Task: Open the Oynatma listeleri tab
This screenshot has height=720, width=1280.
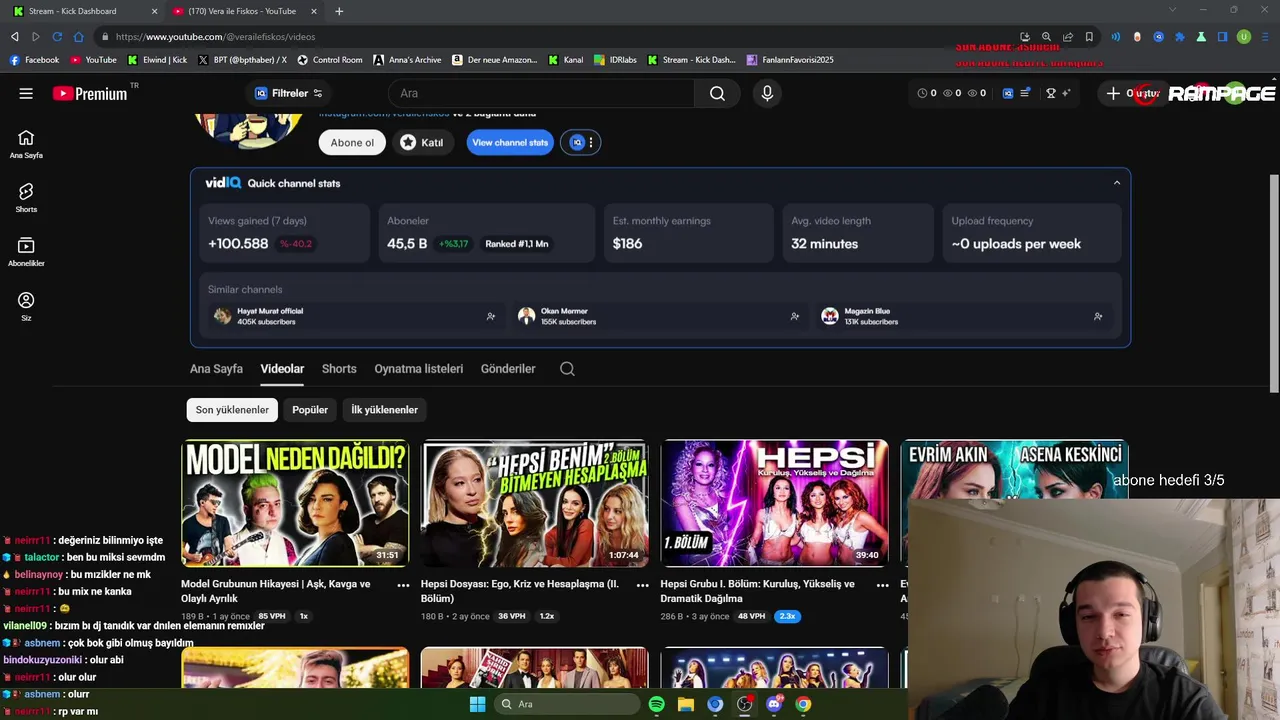Action: [418, 369]
